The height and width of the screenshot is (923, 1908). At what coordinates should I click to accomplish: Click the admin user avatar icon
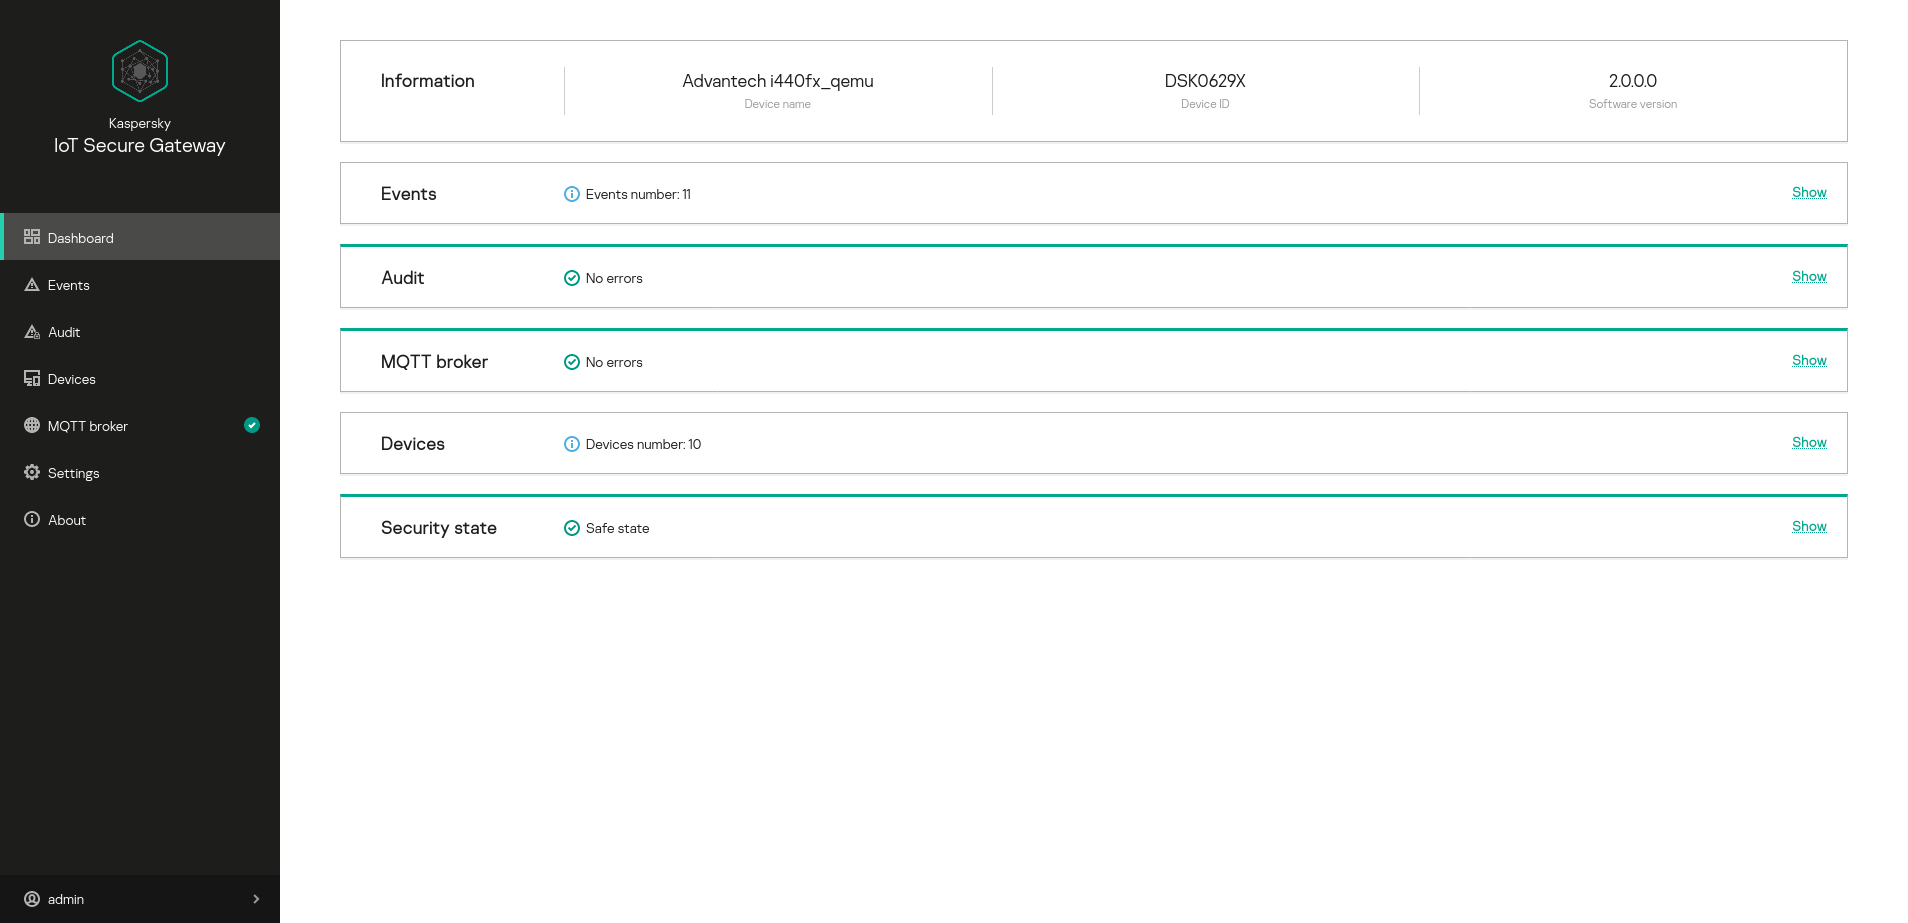32,899
